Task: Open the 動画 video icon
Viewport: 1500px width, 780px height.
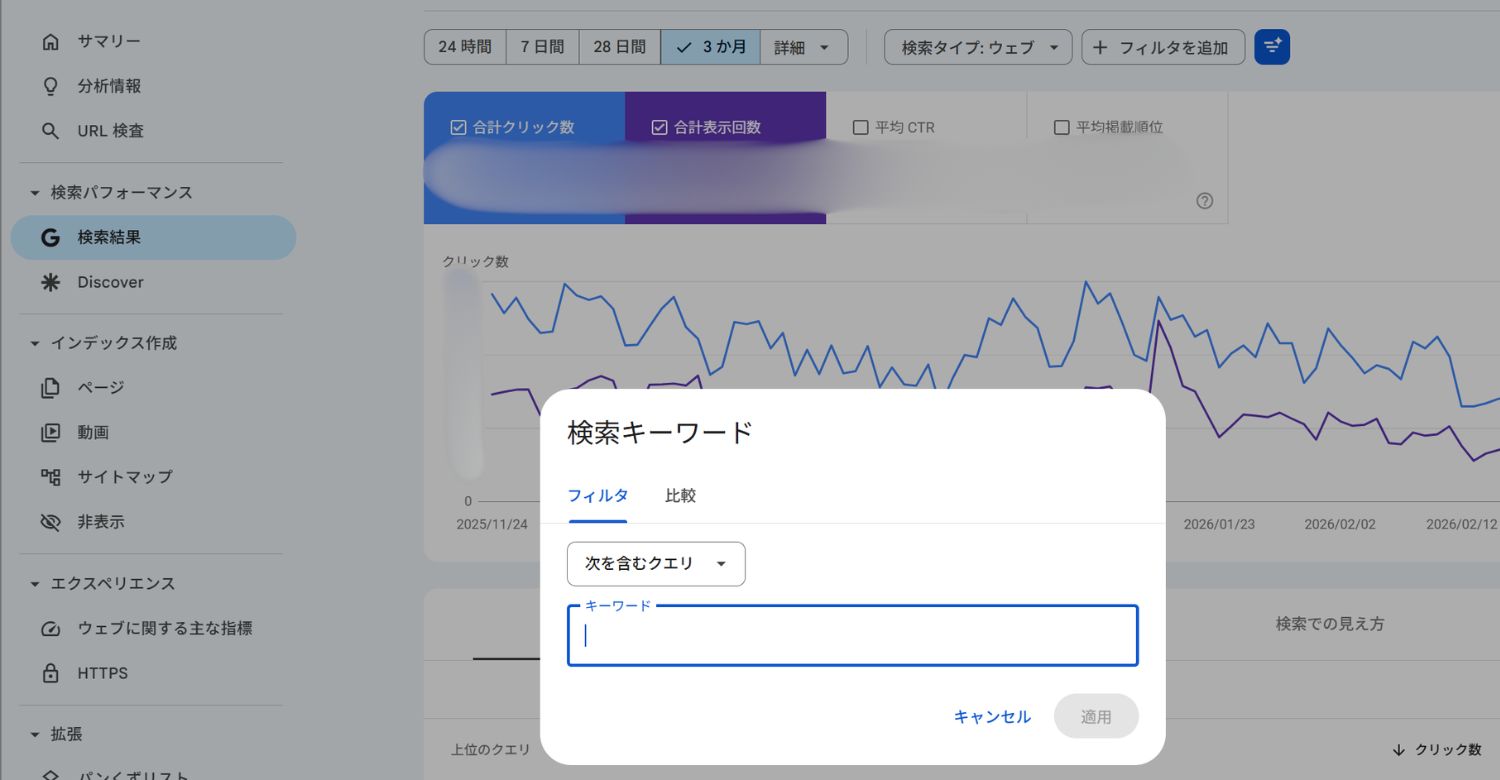Action: [x=51, y=433]
